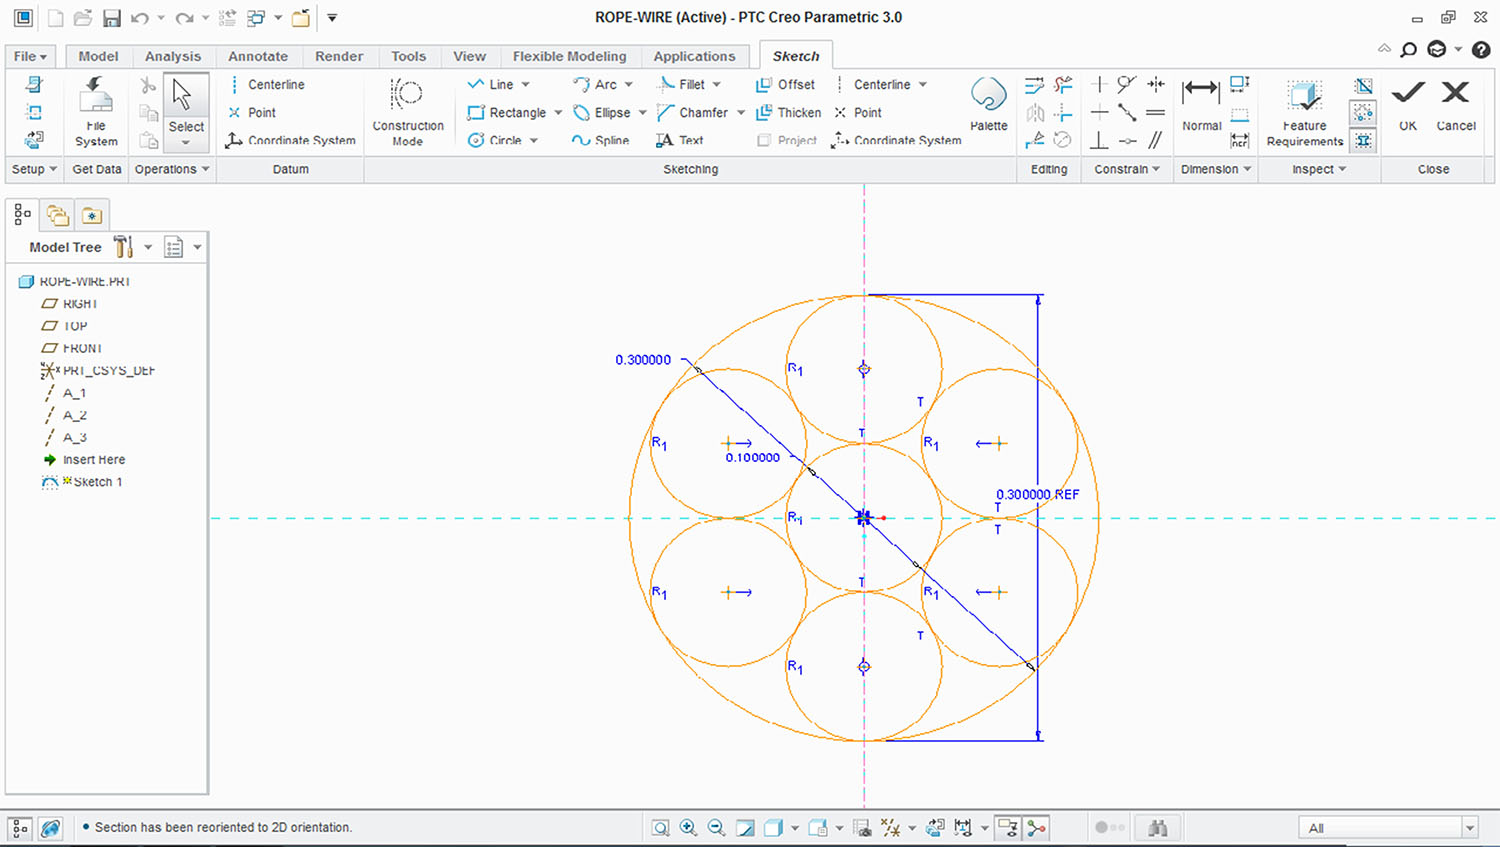Apply the Equal constraint icon
Image resolution: width=1500 pixels, height=847 pixels.
pyautogui.click(x=1155, y=112)
